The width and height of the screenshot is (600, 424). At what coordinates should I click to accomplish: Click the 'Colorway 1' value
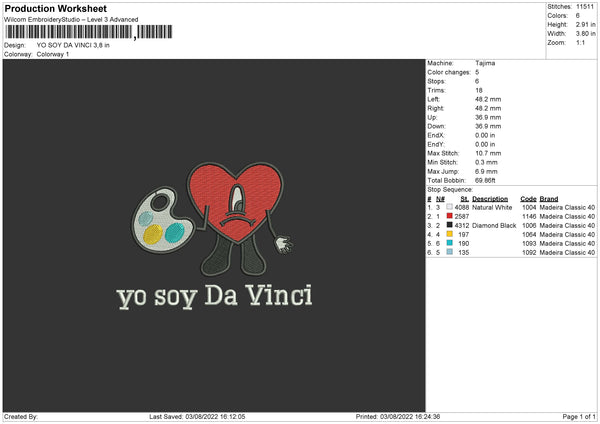click(x=53, y=54)
